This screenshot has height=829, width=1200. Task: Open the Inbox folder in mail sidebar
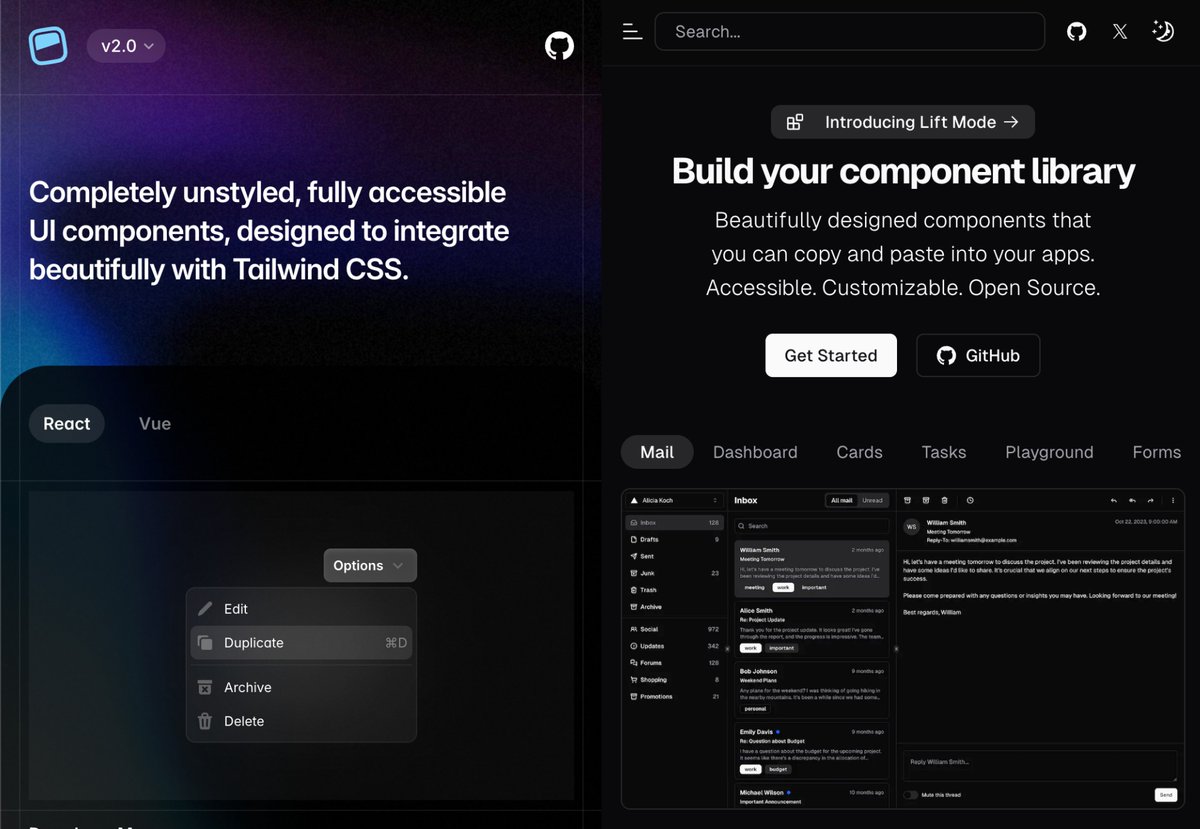point(674,522)
